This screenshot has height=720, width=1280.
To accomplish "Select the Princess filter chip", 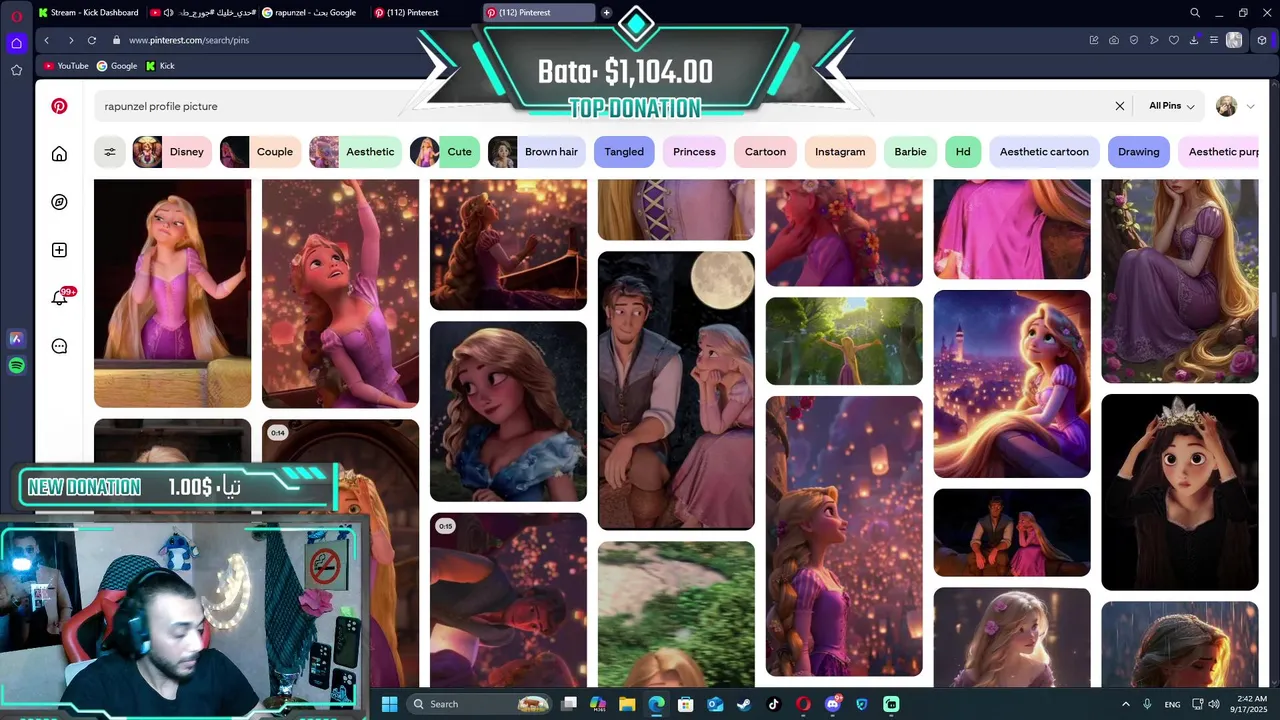I will point(694,152).
